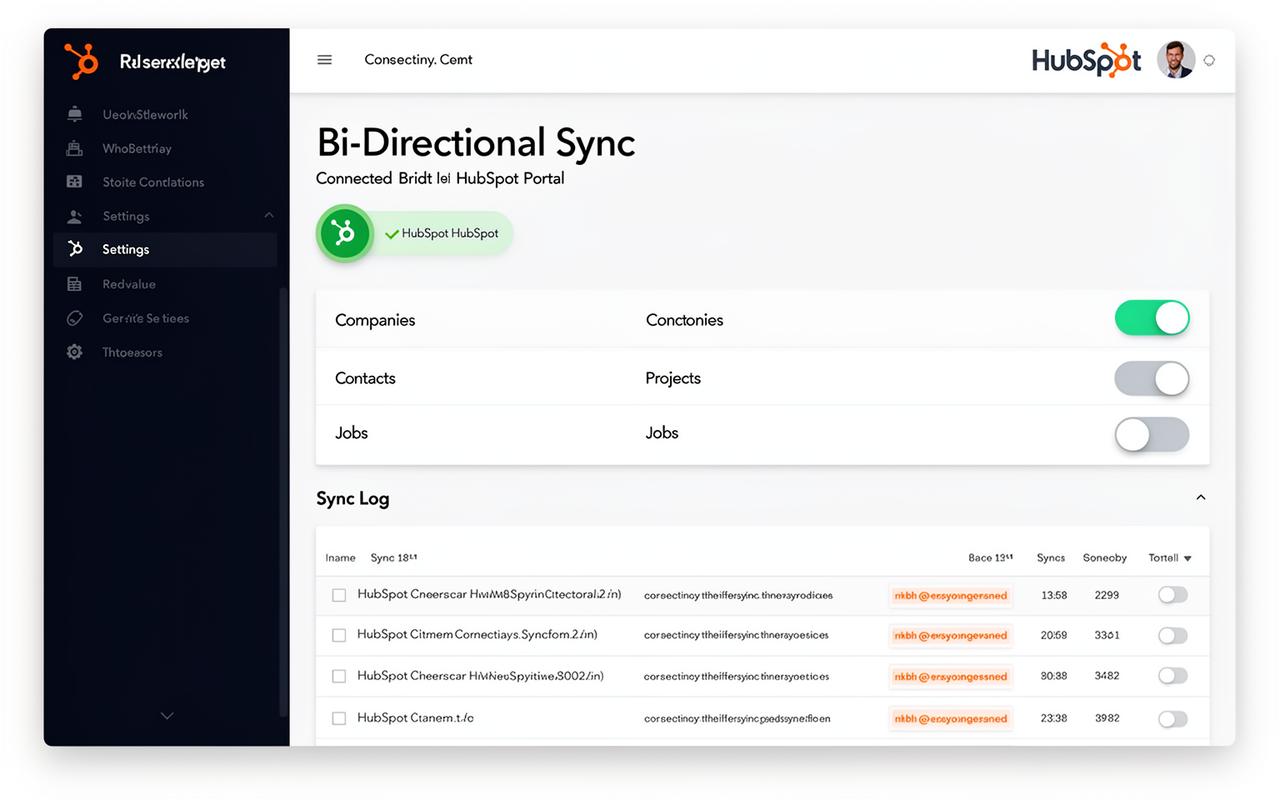Open Stoite Contlations in the sidebar
Viewport: 1280px width, 800px height.
click(x=153, y=182)
